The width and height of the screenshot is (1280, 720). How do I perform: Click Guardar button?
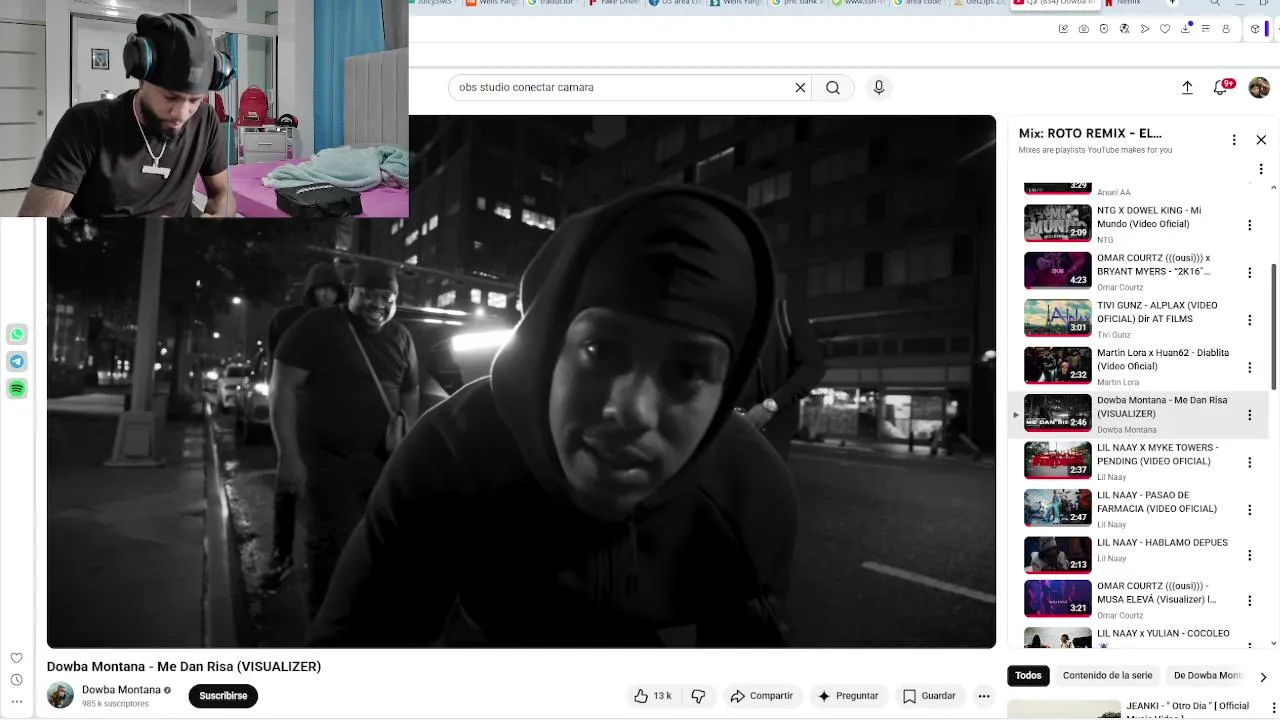coord(929,696)
